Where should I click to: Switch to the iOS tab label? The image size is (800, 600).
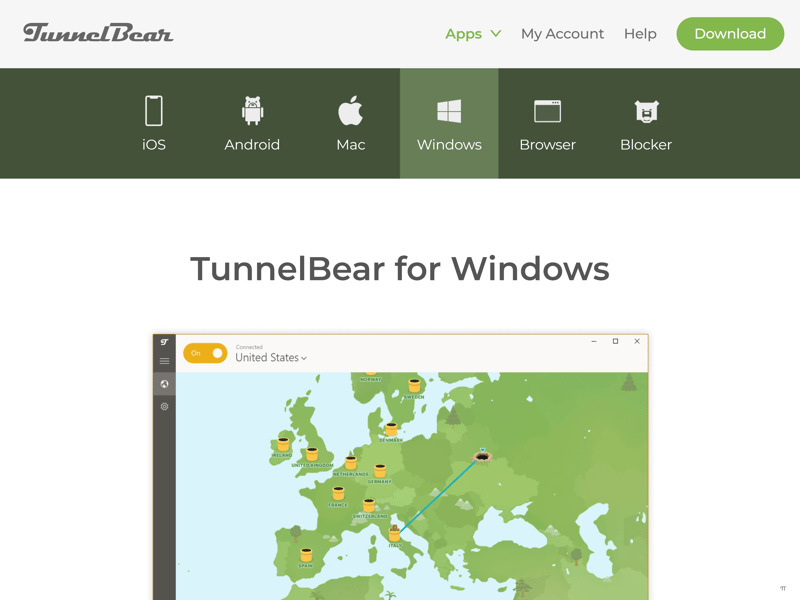pyautogui.click(x=154, y=145)
